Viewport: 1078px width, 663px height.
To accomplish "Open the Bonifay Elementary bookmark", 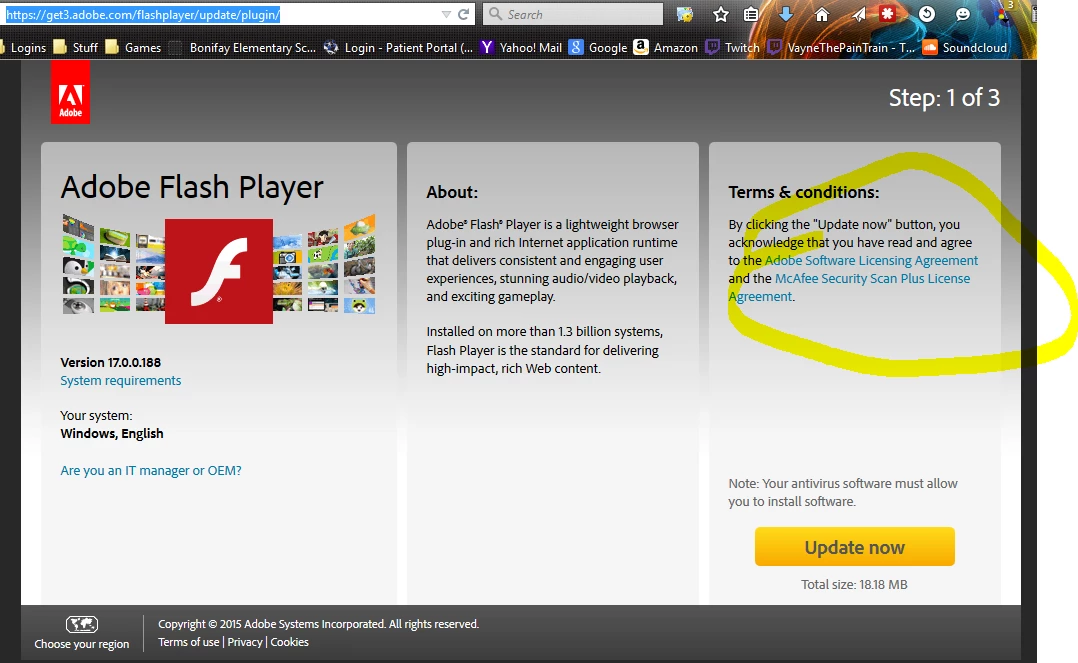I will 243,47.
